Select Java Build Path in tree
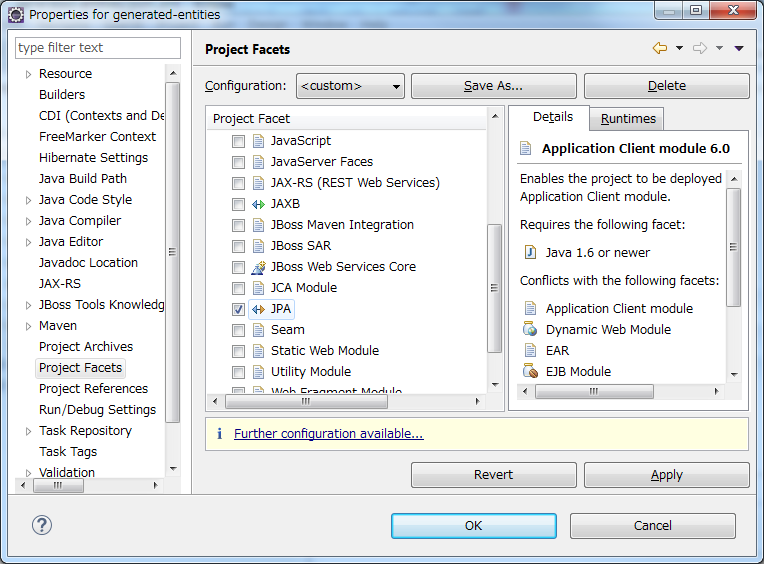This screenshot has height=564, width=764. [82, 179]
